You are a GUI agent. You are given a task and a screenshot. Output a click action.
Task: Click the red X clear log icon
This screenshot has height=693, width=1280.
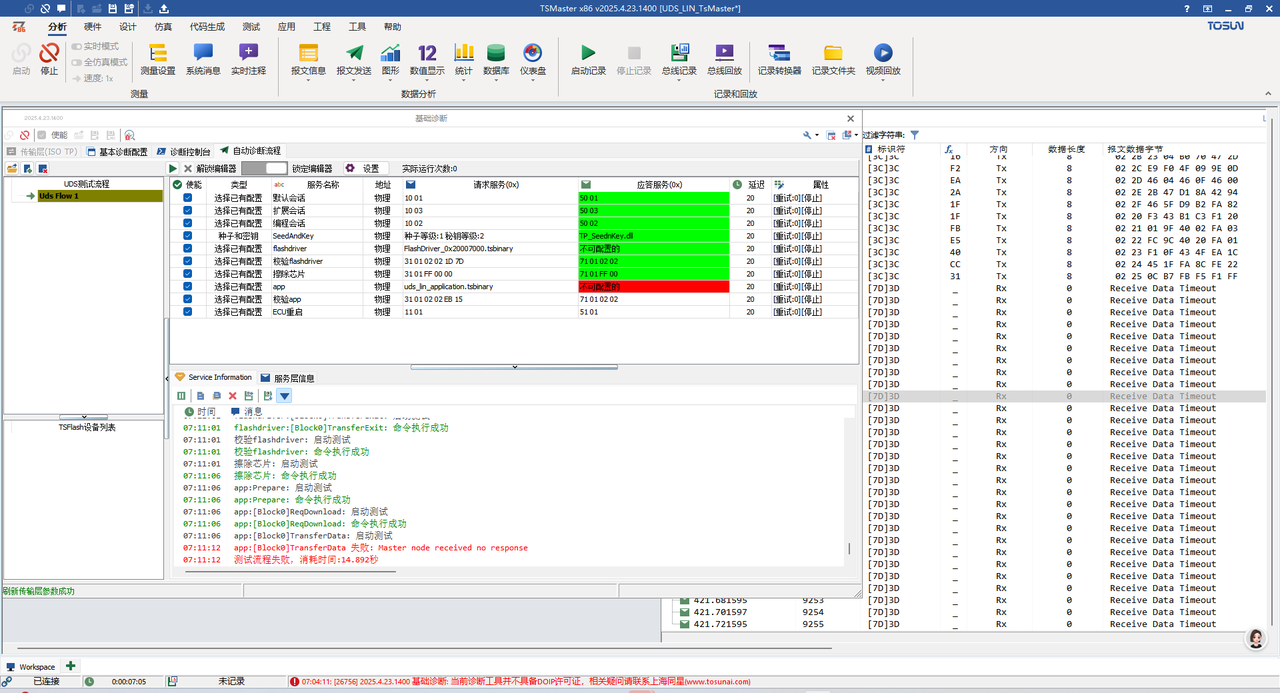[232, 396]
